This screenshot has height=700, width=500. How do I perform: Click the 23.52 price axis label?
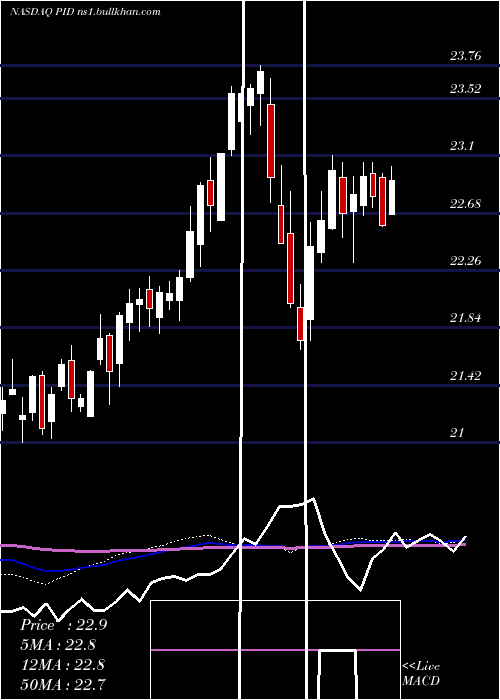[x=465, y=88]
